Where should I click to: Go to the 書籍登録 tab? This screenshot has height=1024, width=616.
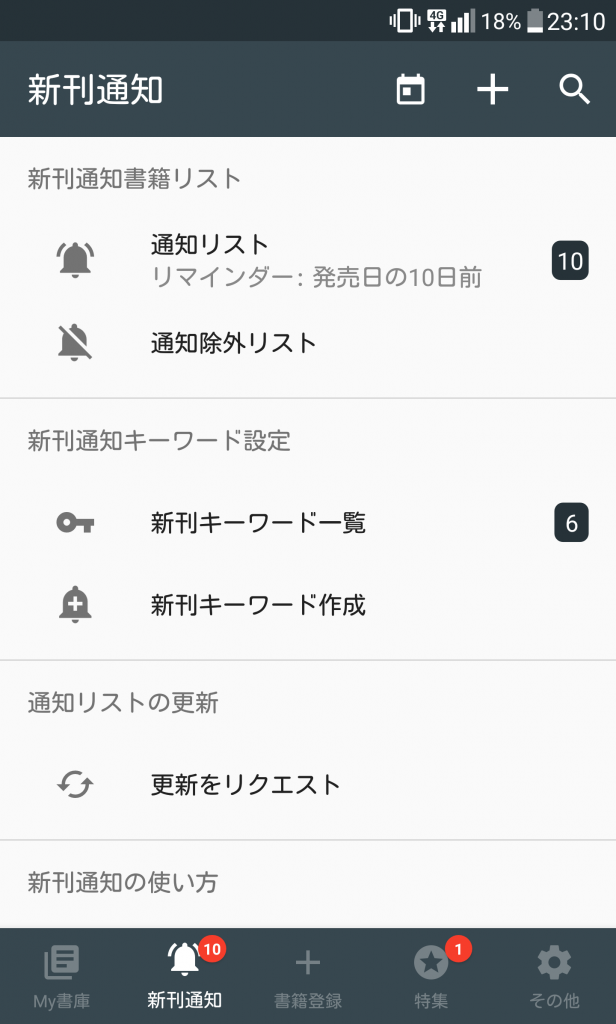pyautogui.click(x=308, y=976)
